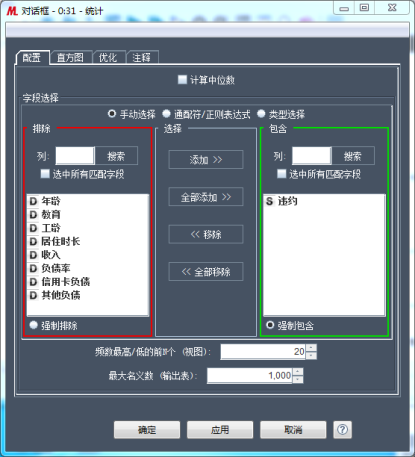Select the 年龄 field in exclude list
415x457 pixels.
pos(87,201)
